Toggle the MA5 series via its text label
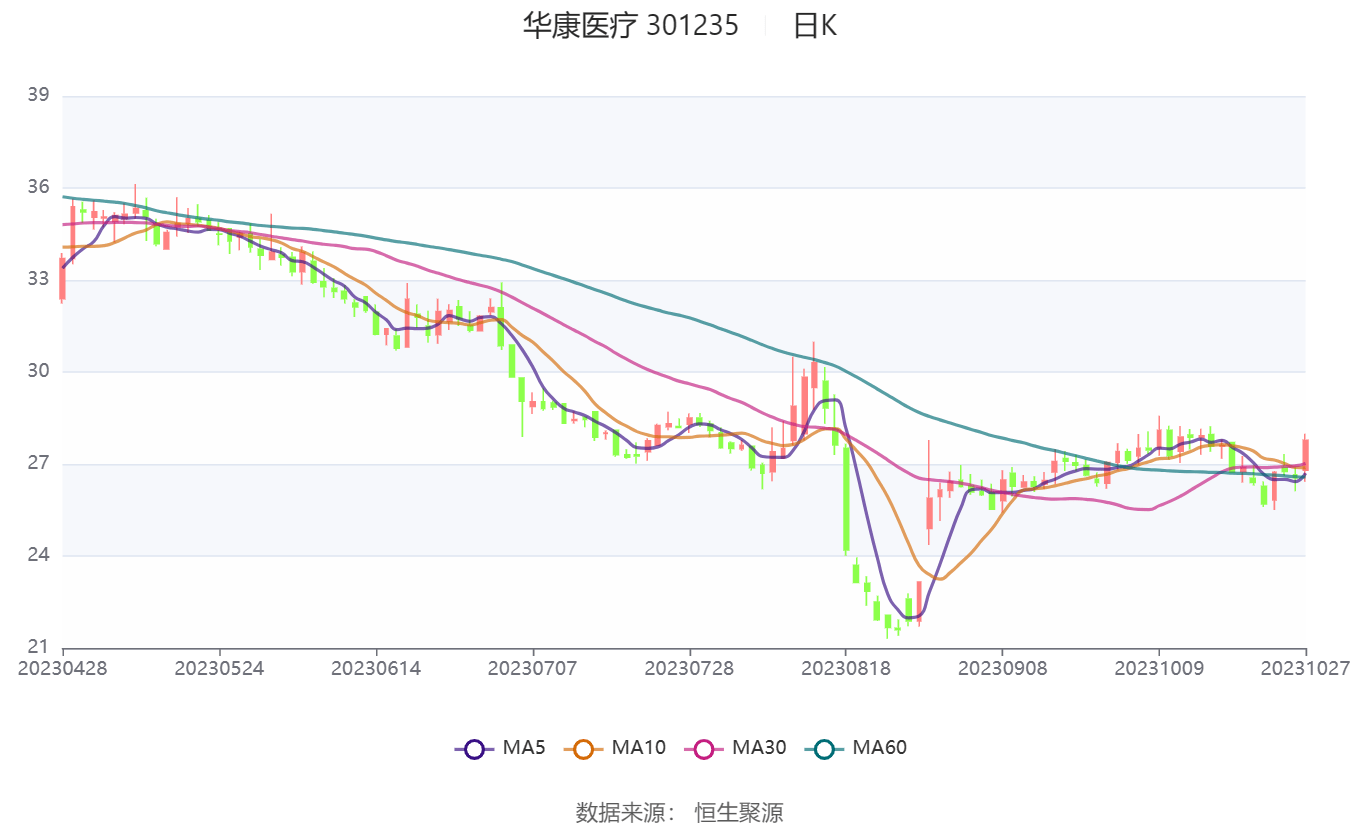This screenshot has height=828, width=1360. point(523,747)
